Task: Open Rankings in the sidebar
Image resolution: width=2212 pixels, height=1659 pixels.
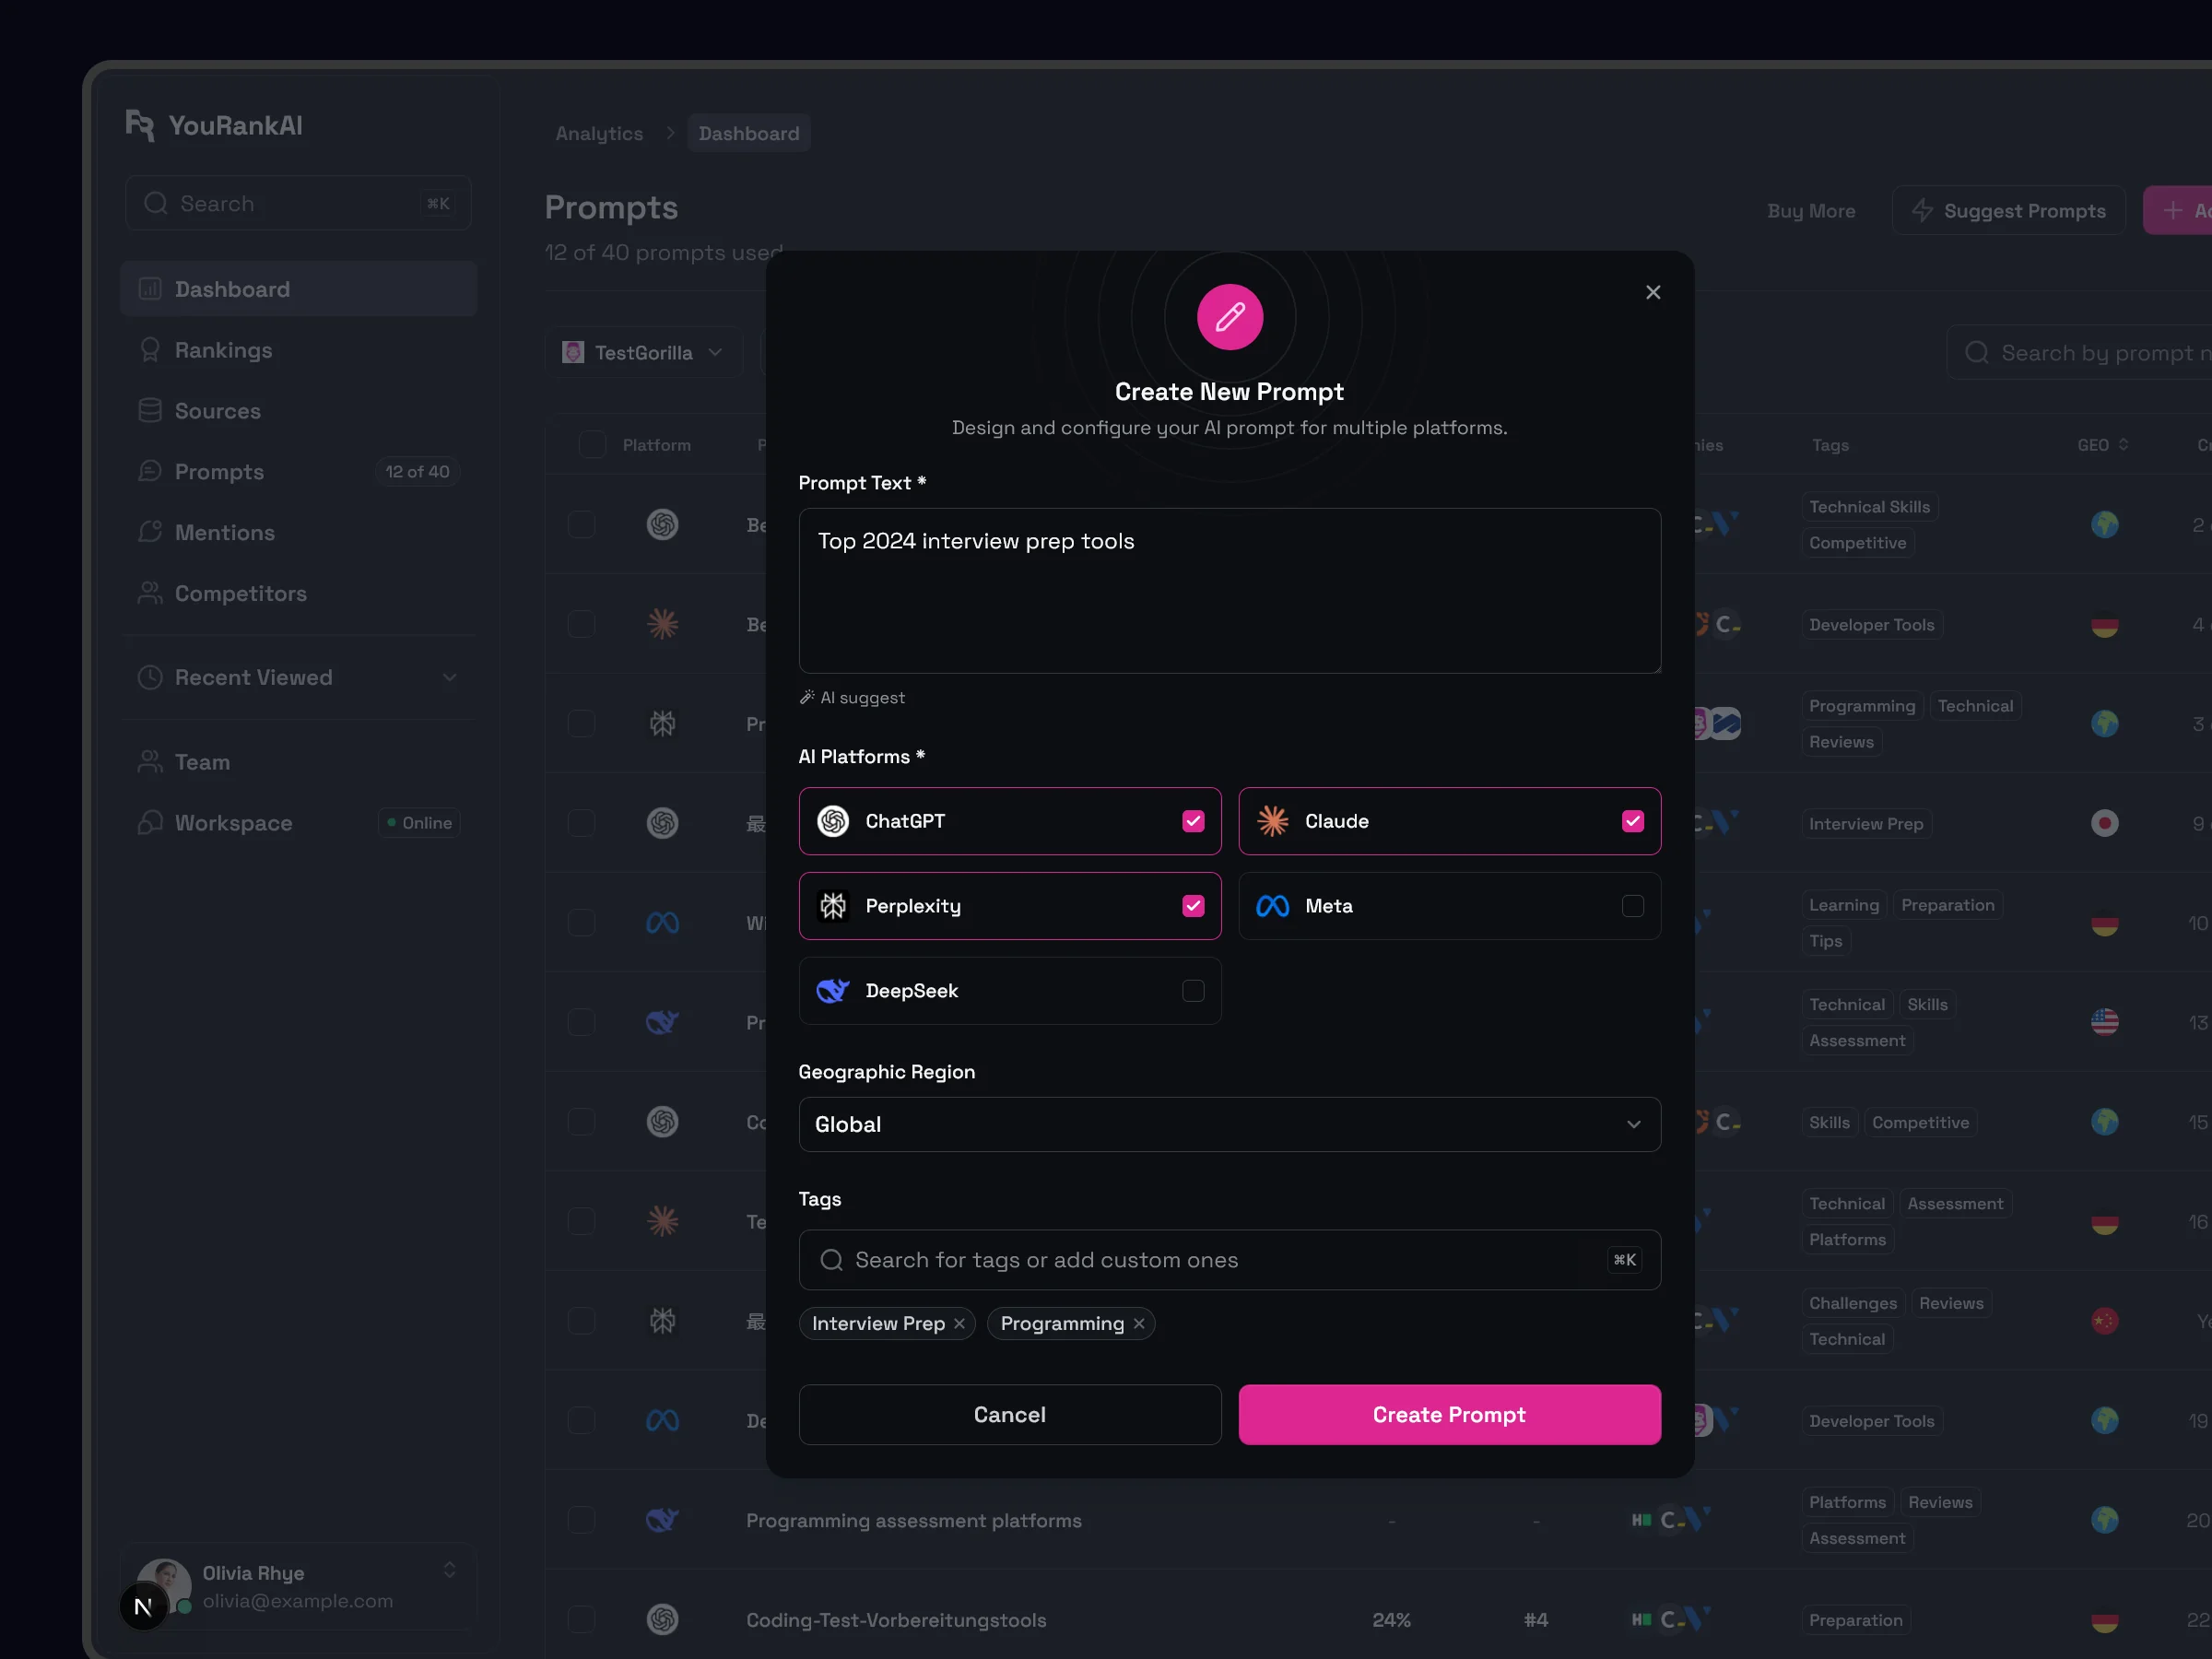Action: [x=223, y=350]
